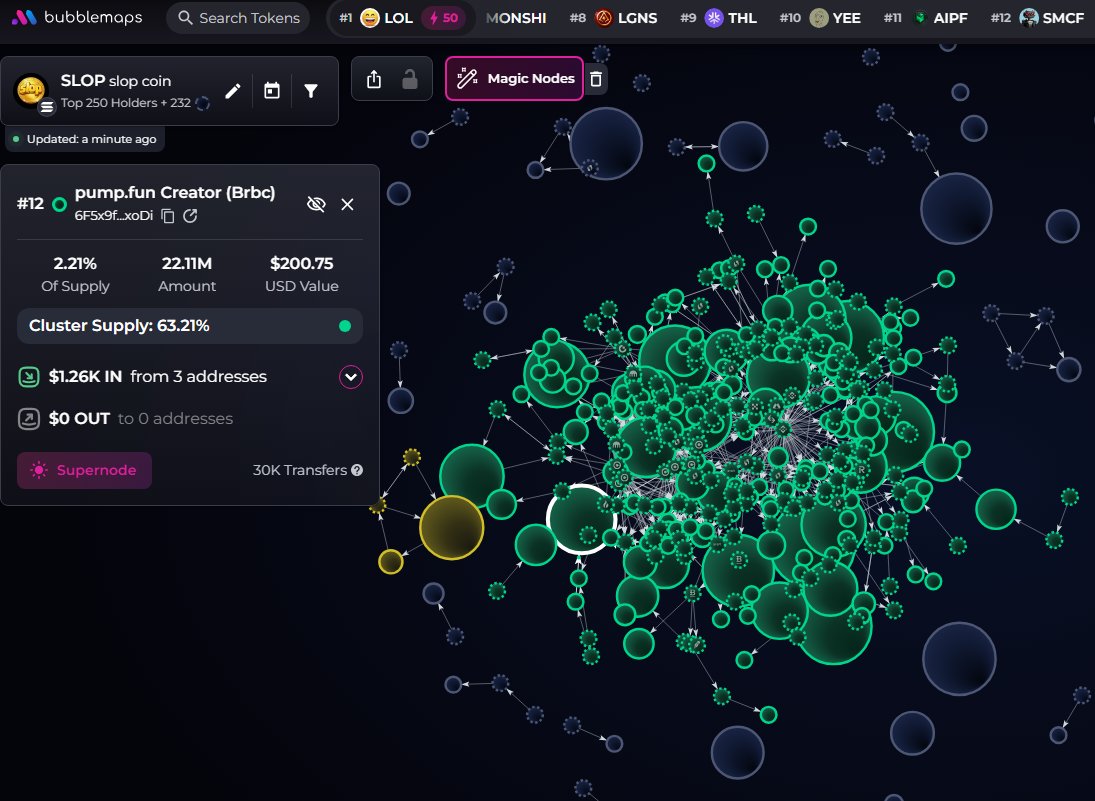The image size is (1095, 801).
Task: Click the 22.11M Amount value
Action: [x=186, y=263]
